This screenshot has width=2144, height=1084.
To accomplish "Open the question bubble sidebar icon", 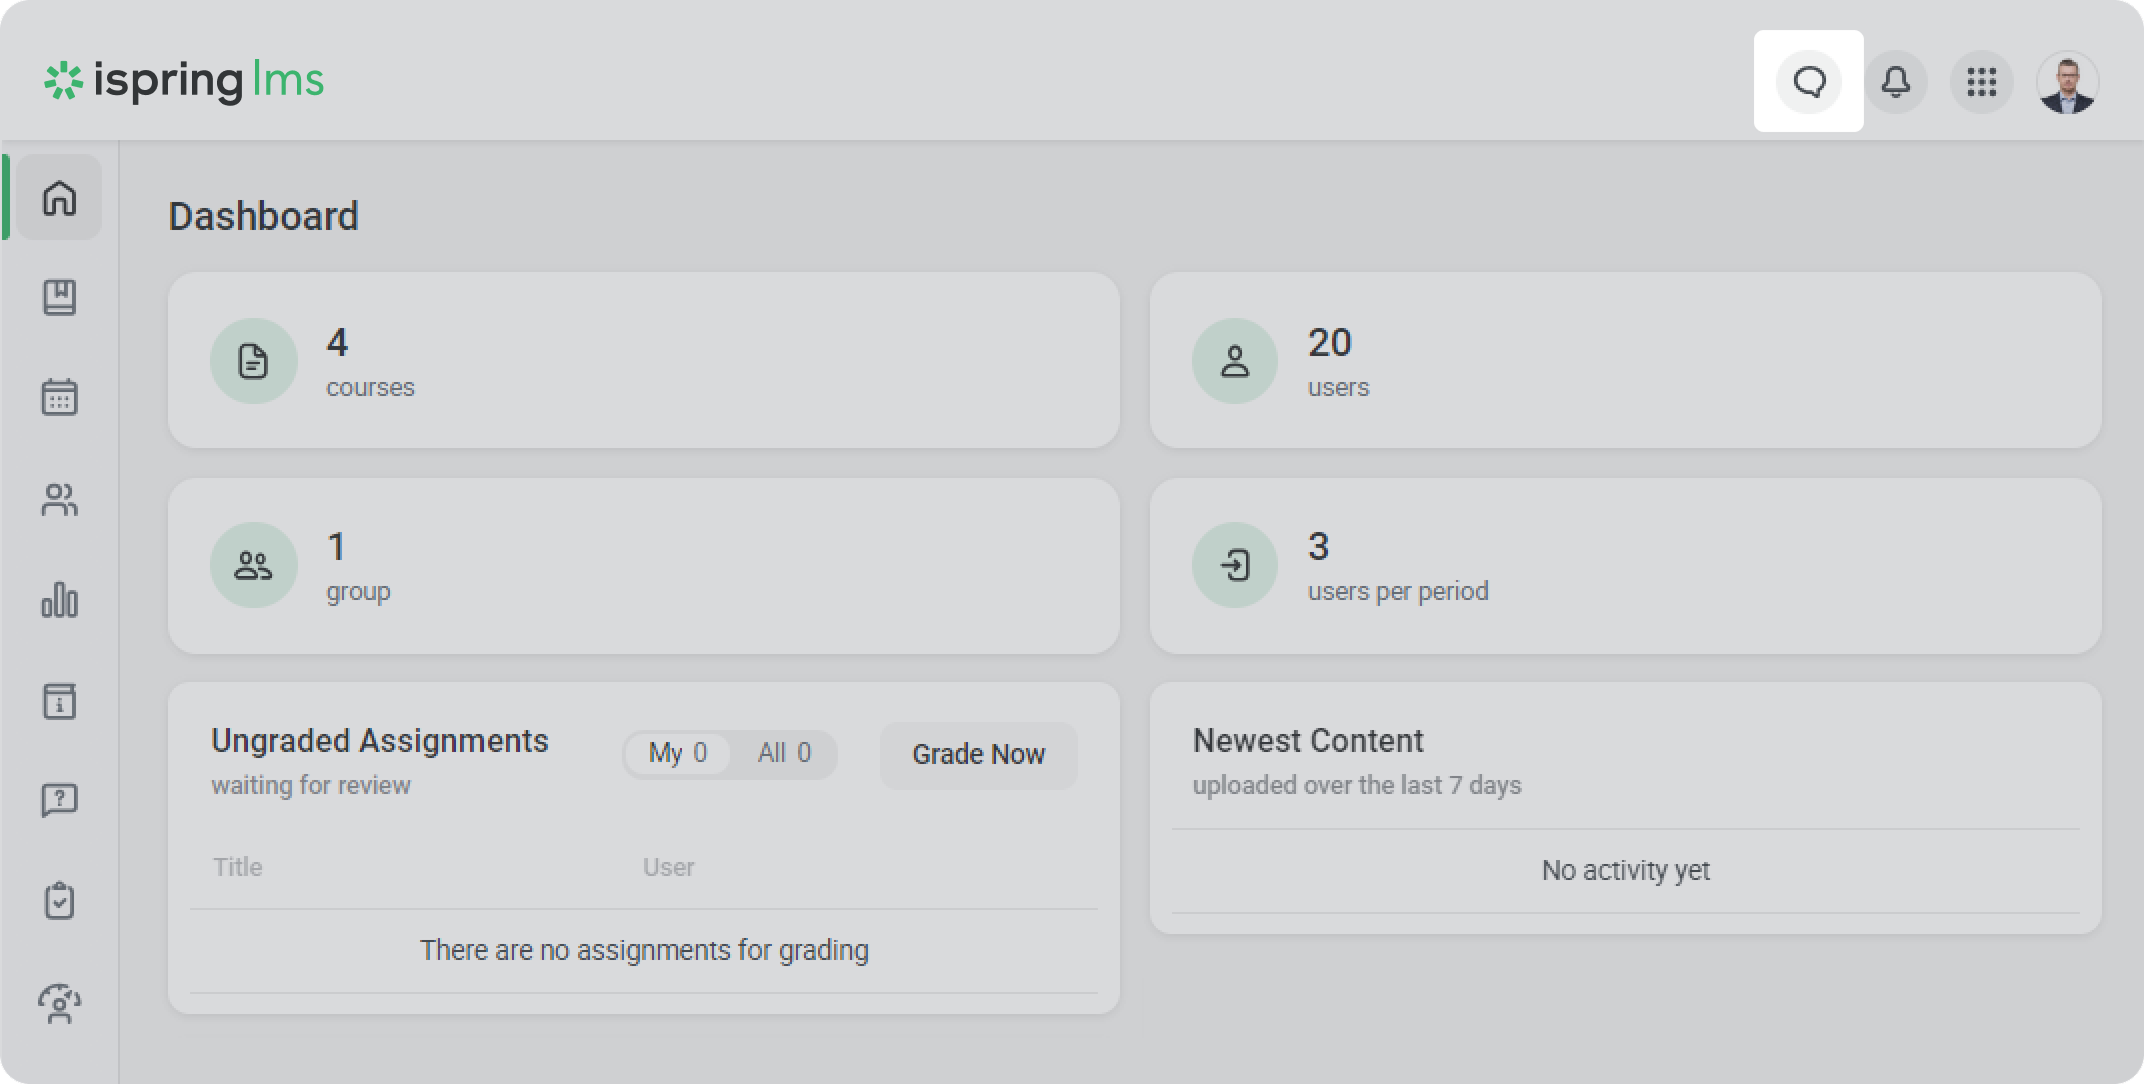I will (x=59, y=800).
